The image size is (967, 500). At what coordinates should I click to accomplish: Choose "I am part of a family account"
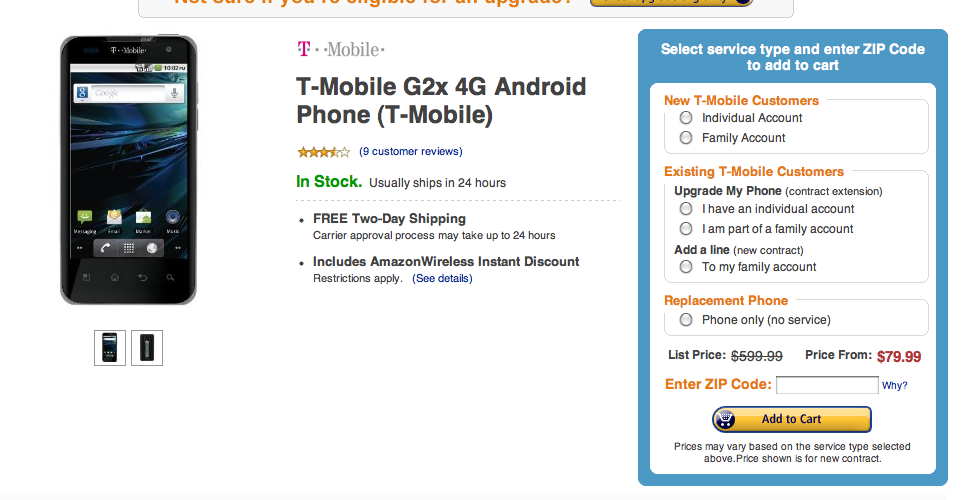686,229
